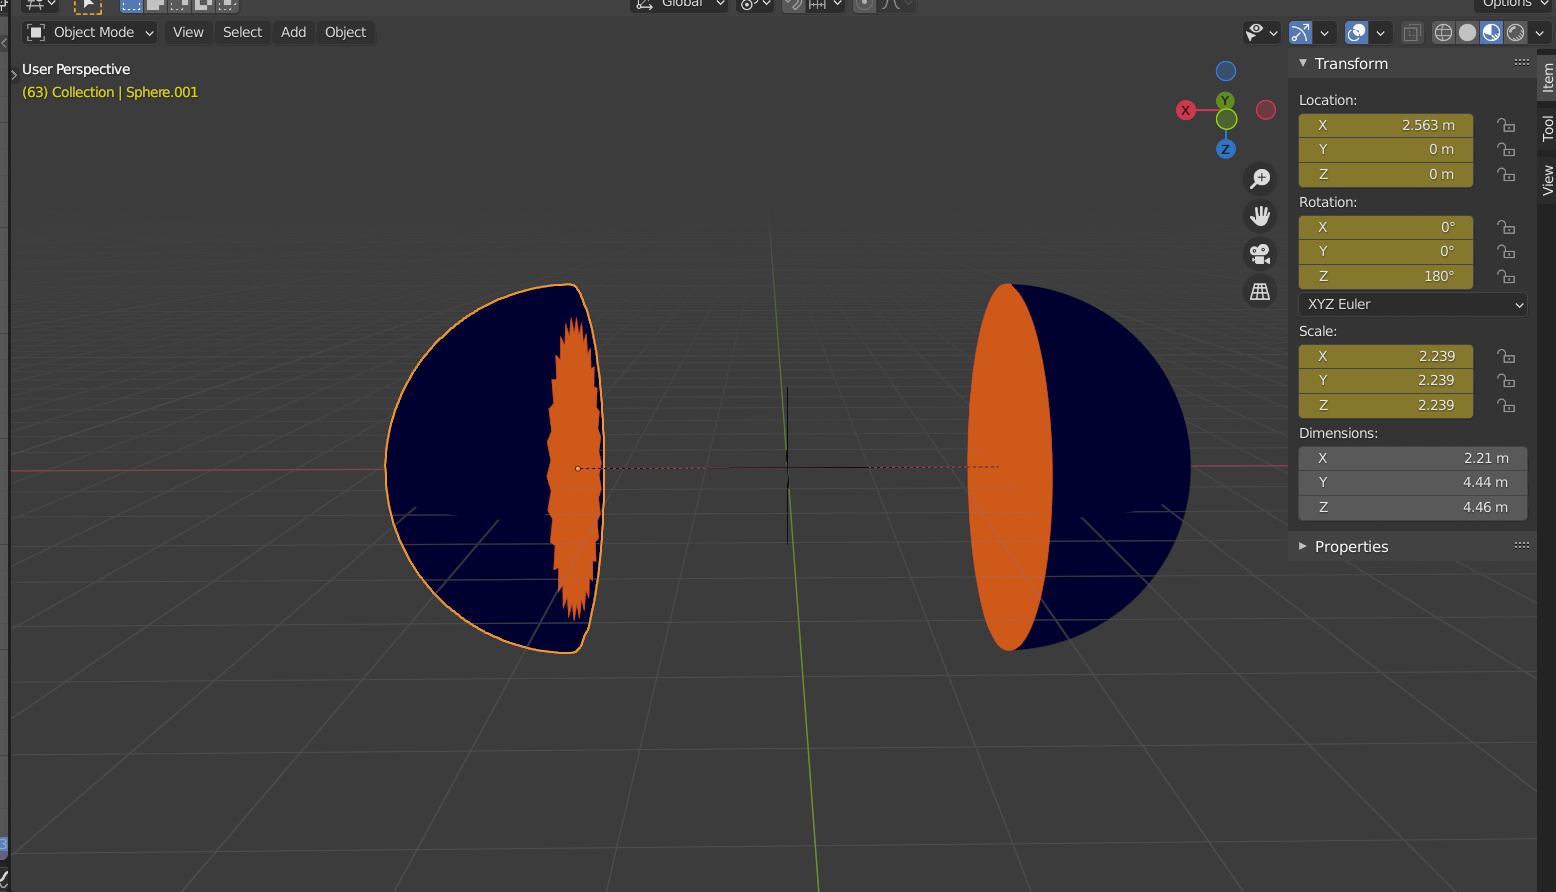Open the Add menu
Viewport: 1556px width, 892px height.
(294, 32)
